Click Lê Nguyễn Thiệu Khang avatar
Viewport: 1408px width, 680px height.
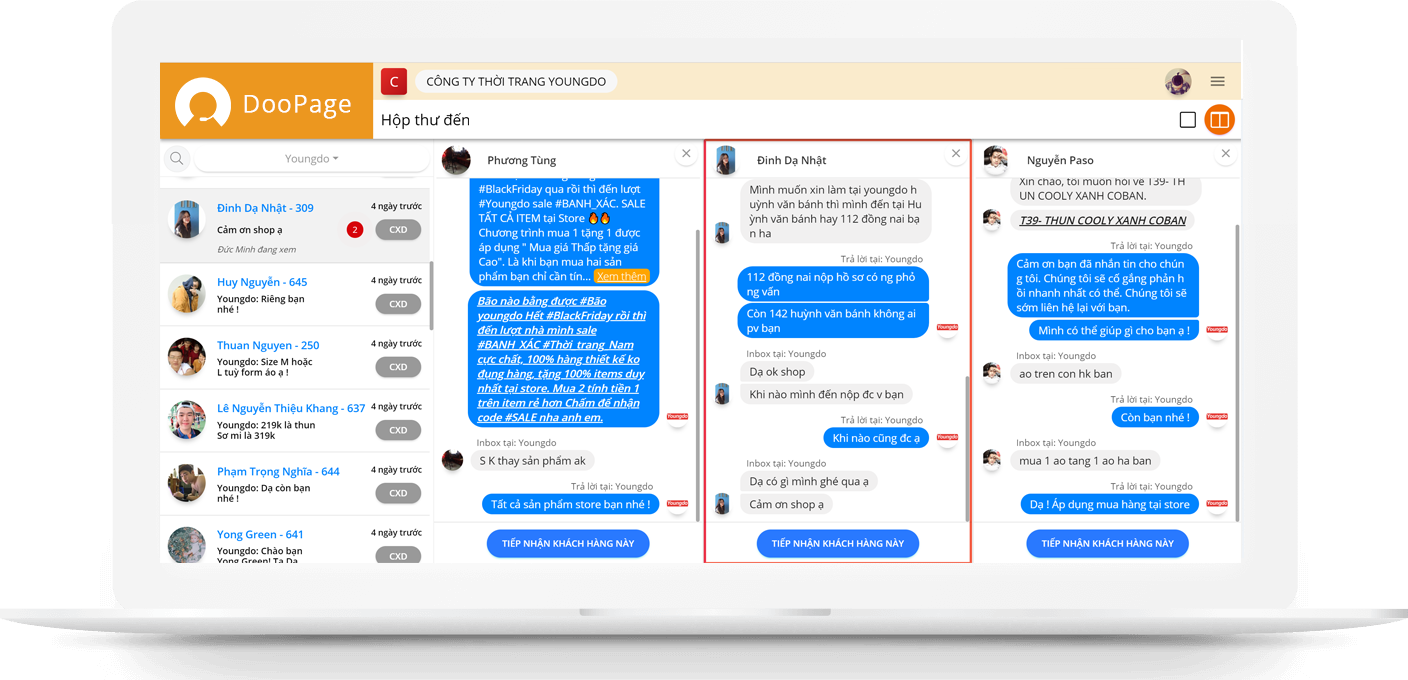[x=186, y=420]
